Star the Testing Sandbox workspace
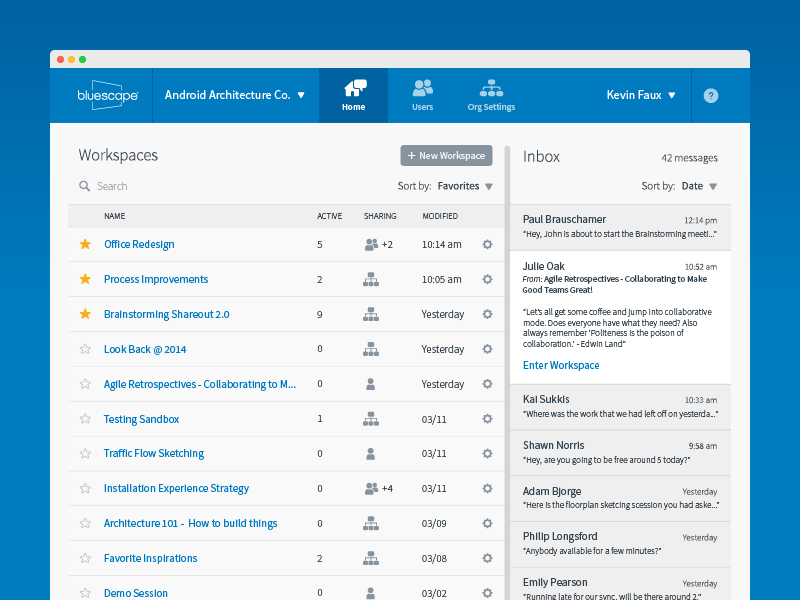 pos(85,419)
